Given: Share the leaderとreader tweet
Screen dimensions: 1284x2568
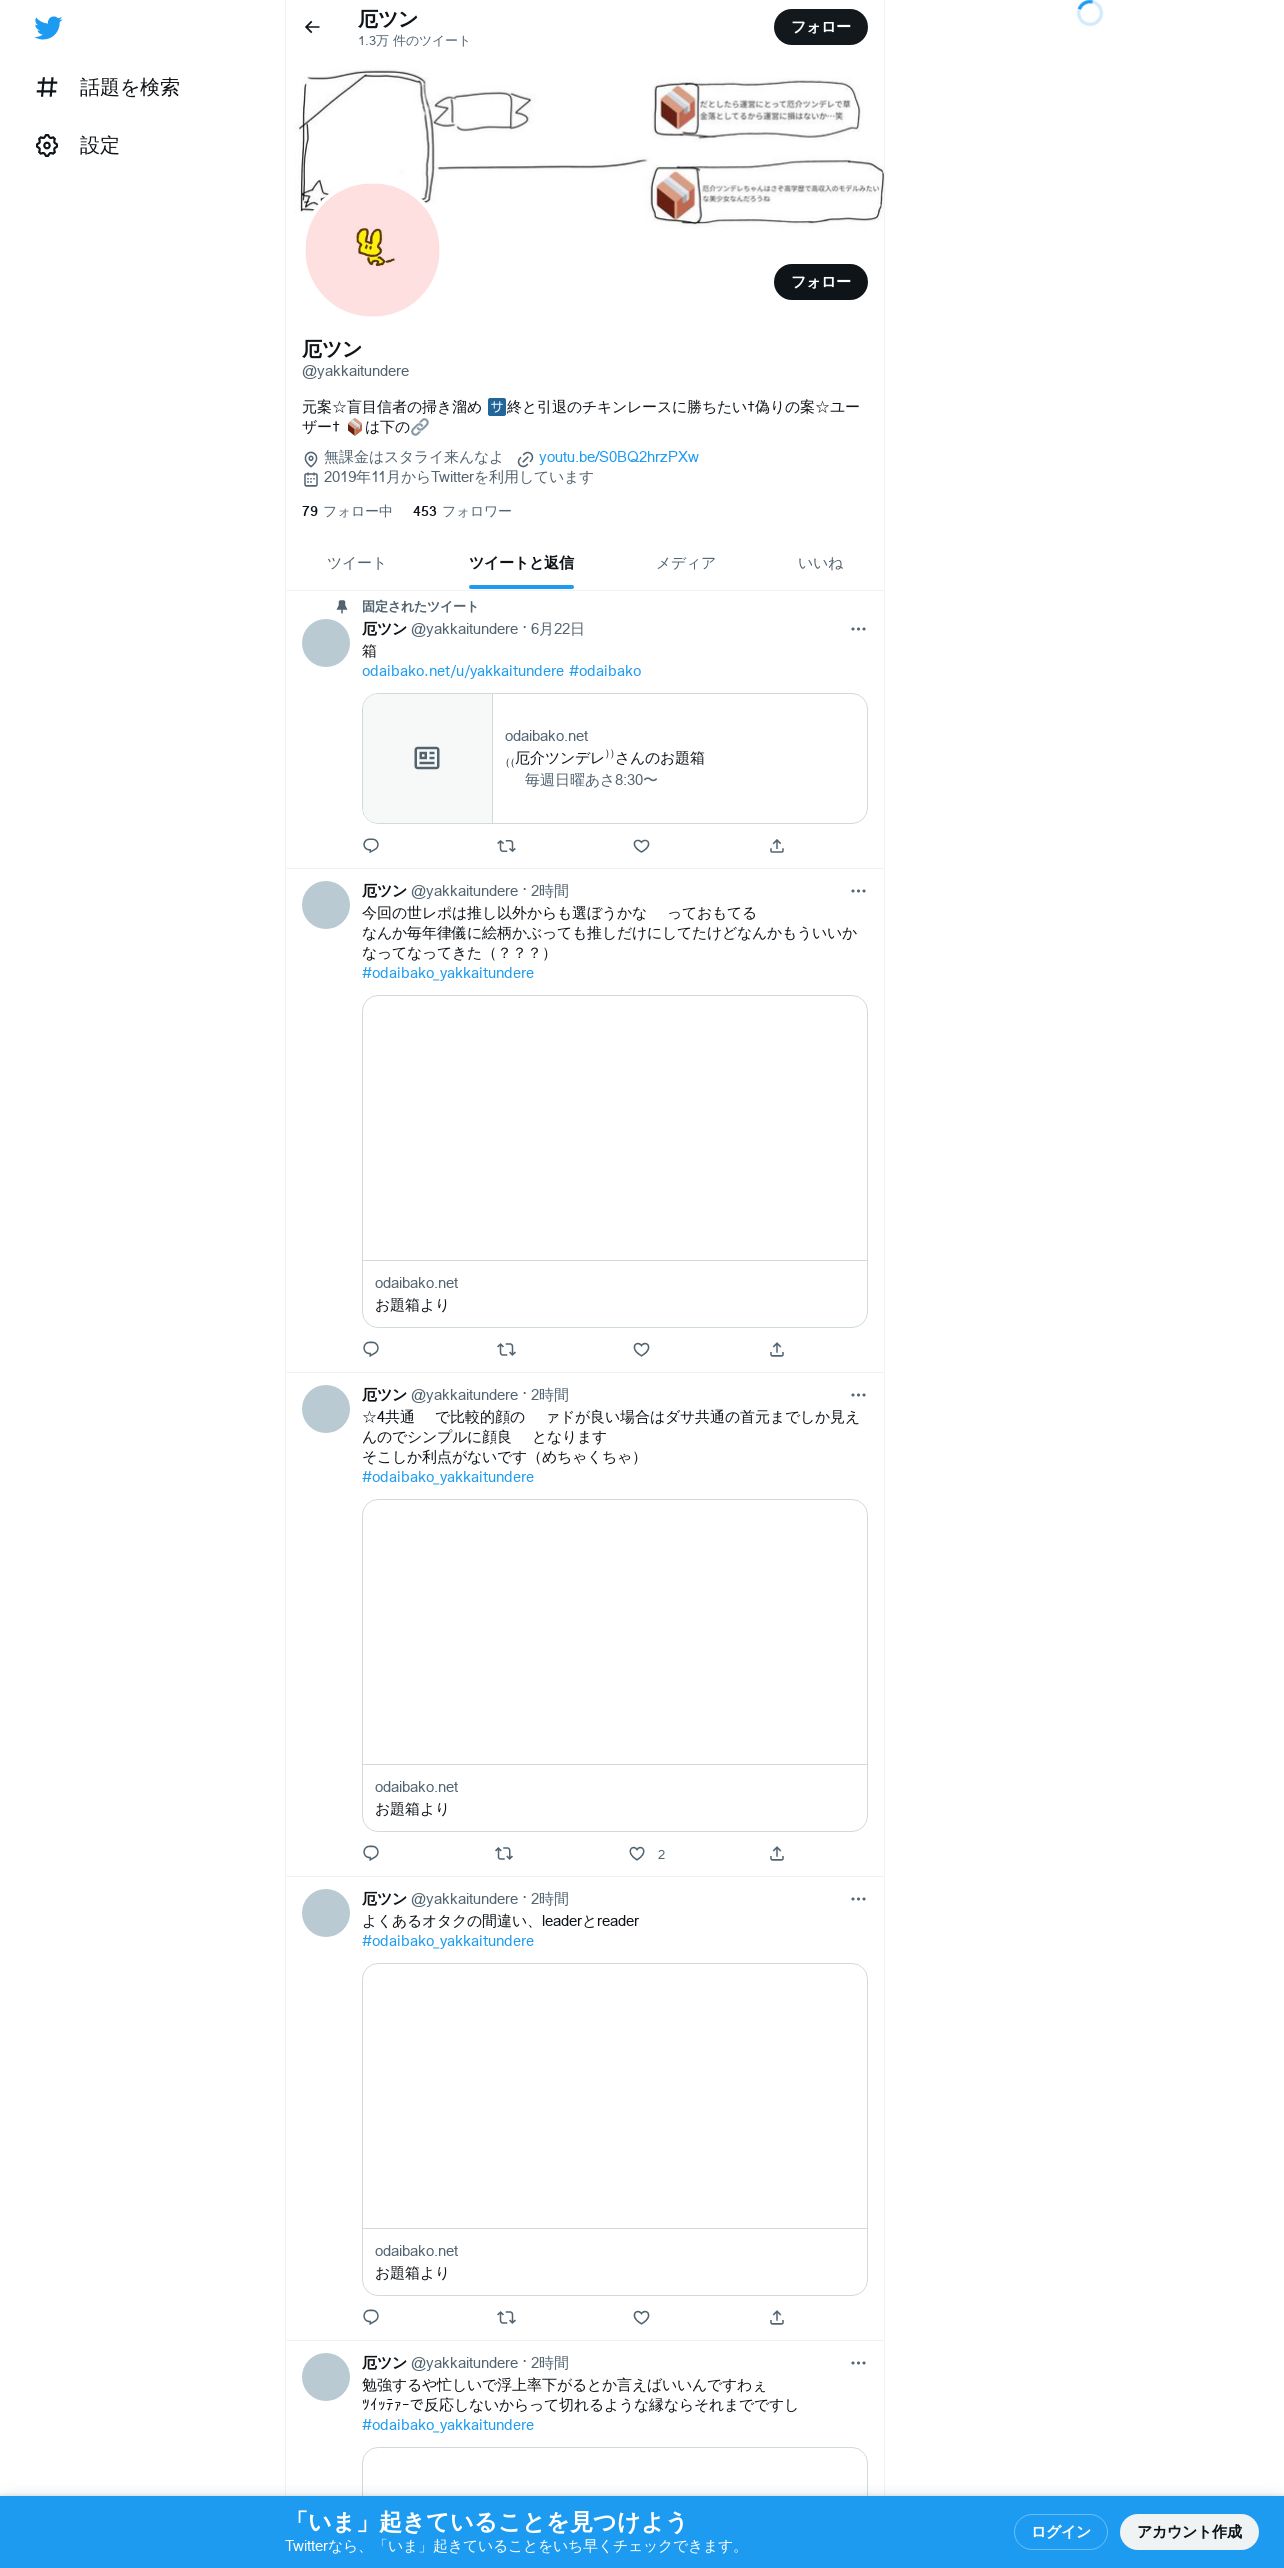Looking at the screenshot, I should pos(777,2318).
